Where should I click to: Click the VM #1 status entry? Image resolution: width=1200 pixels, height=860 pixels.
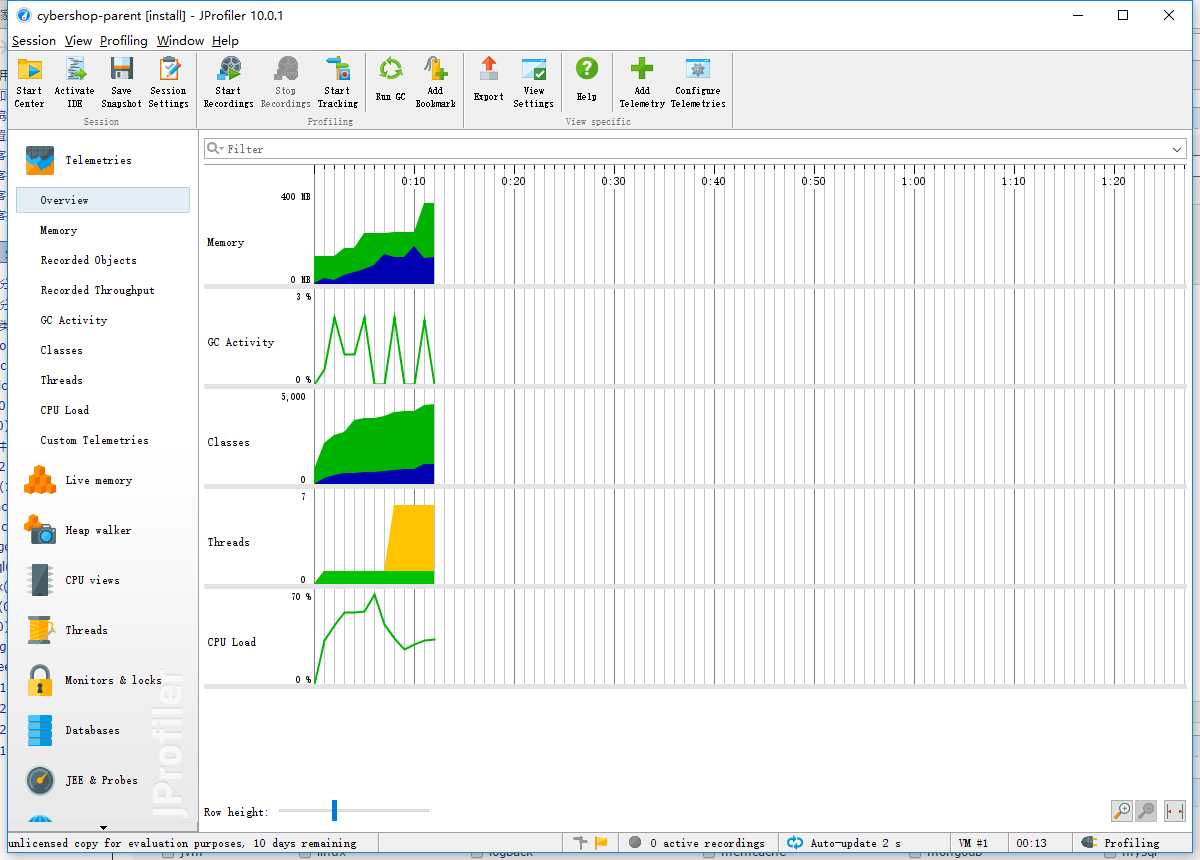(973, 843)
